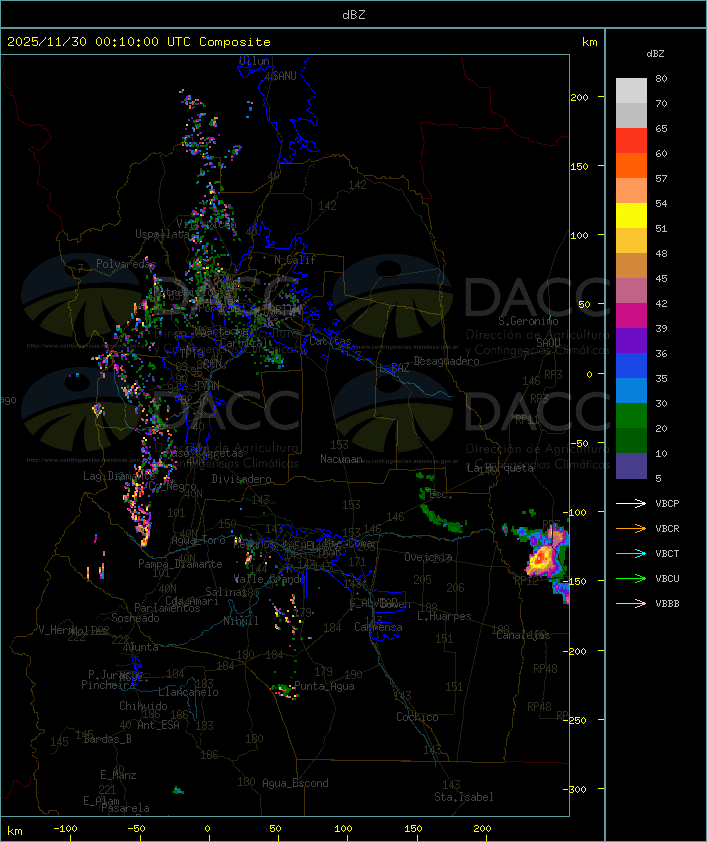Image resolution: width=707 pixels, height=842 pixels.
Task: Click the E_Manz place label
Action: point(118,775)
